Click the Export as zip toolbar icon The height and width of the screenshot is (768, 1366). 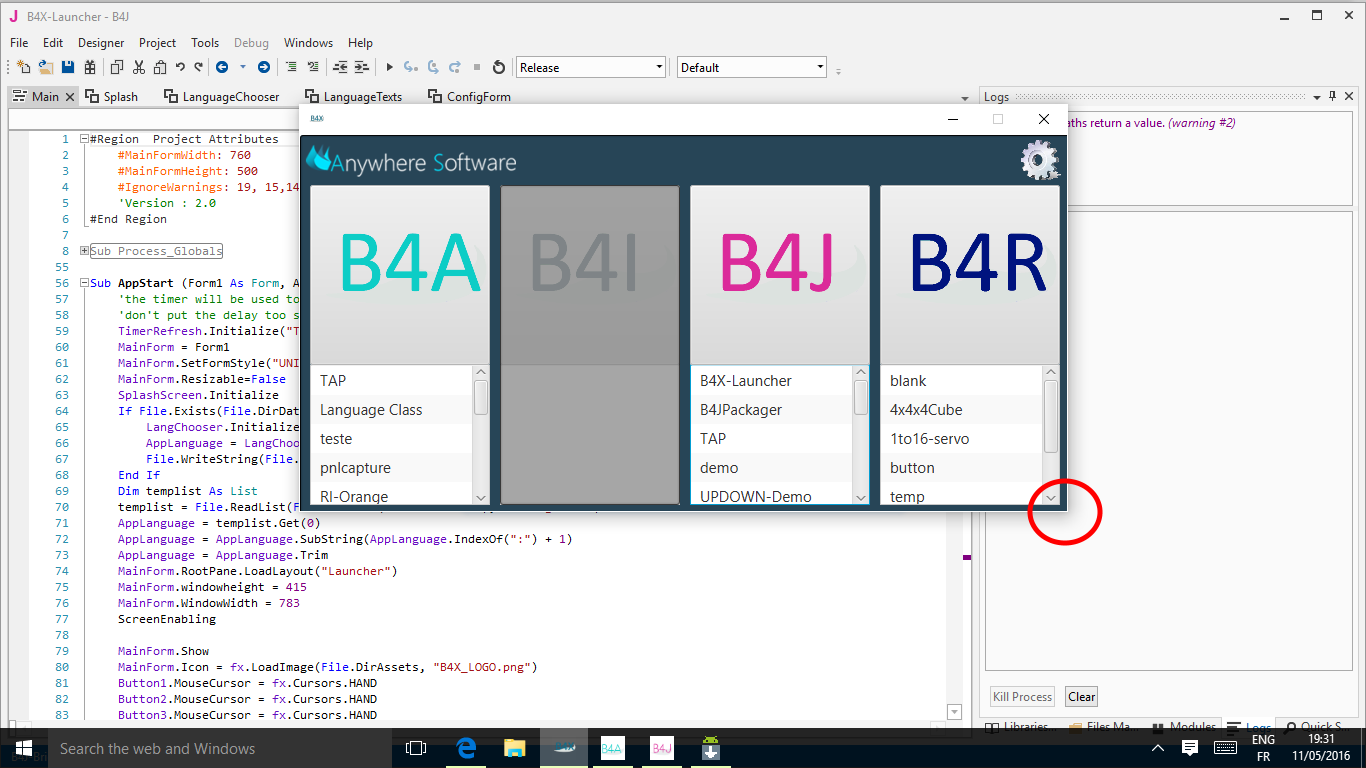coord(90,67)
